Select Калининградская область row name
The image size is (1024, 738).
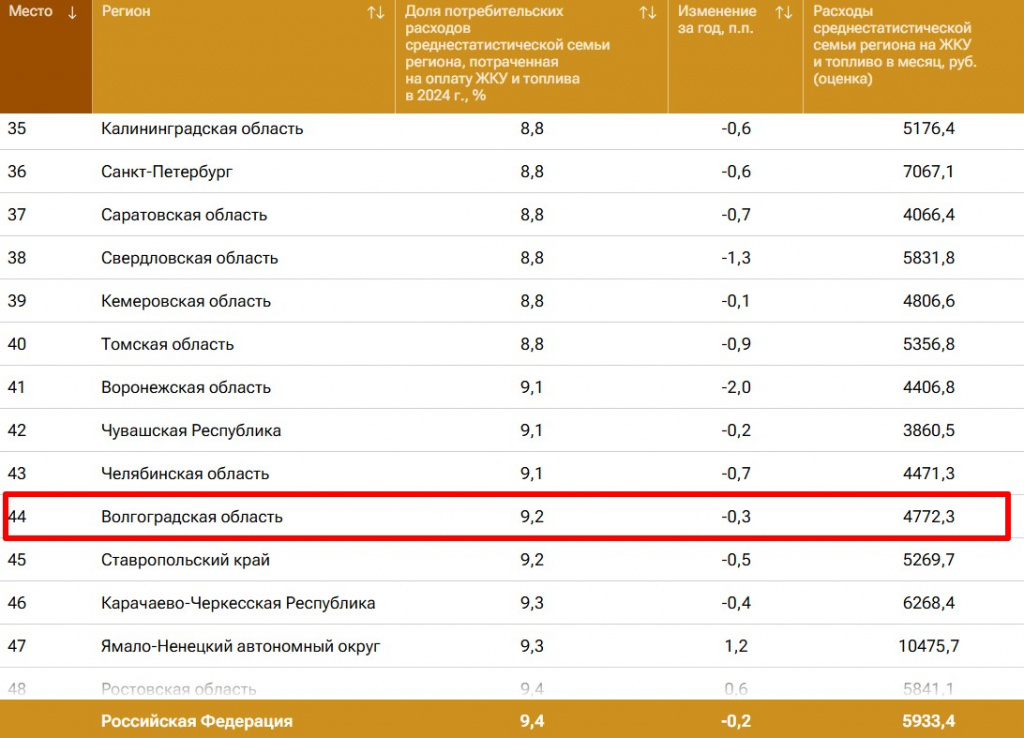[202, 129]
